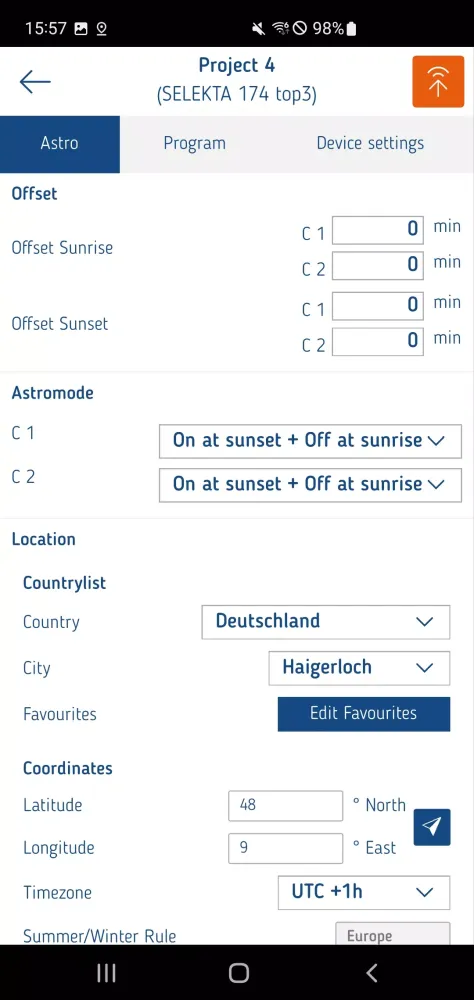The height and width of the screenshot is (1000, 474).
Task: Tap the Summer/Winter Rule Europe button
Action: (x=392, y=934)
